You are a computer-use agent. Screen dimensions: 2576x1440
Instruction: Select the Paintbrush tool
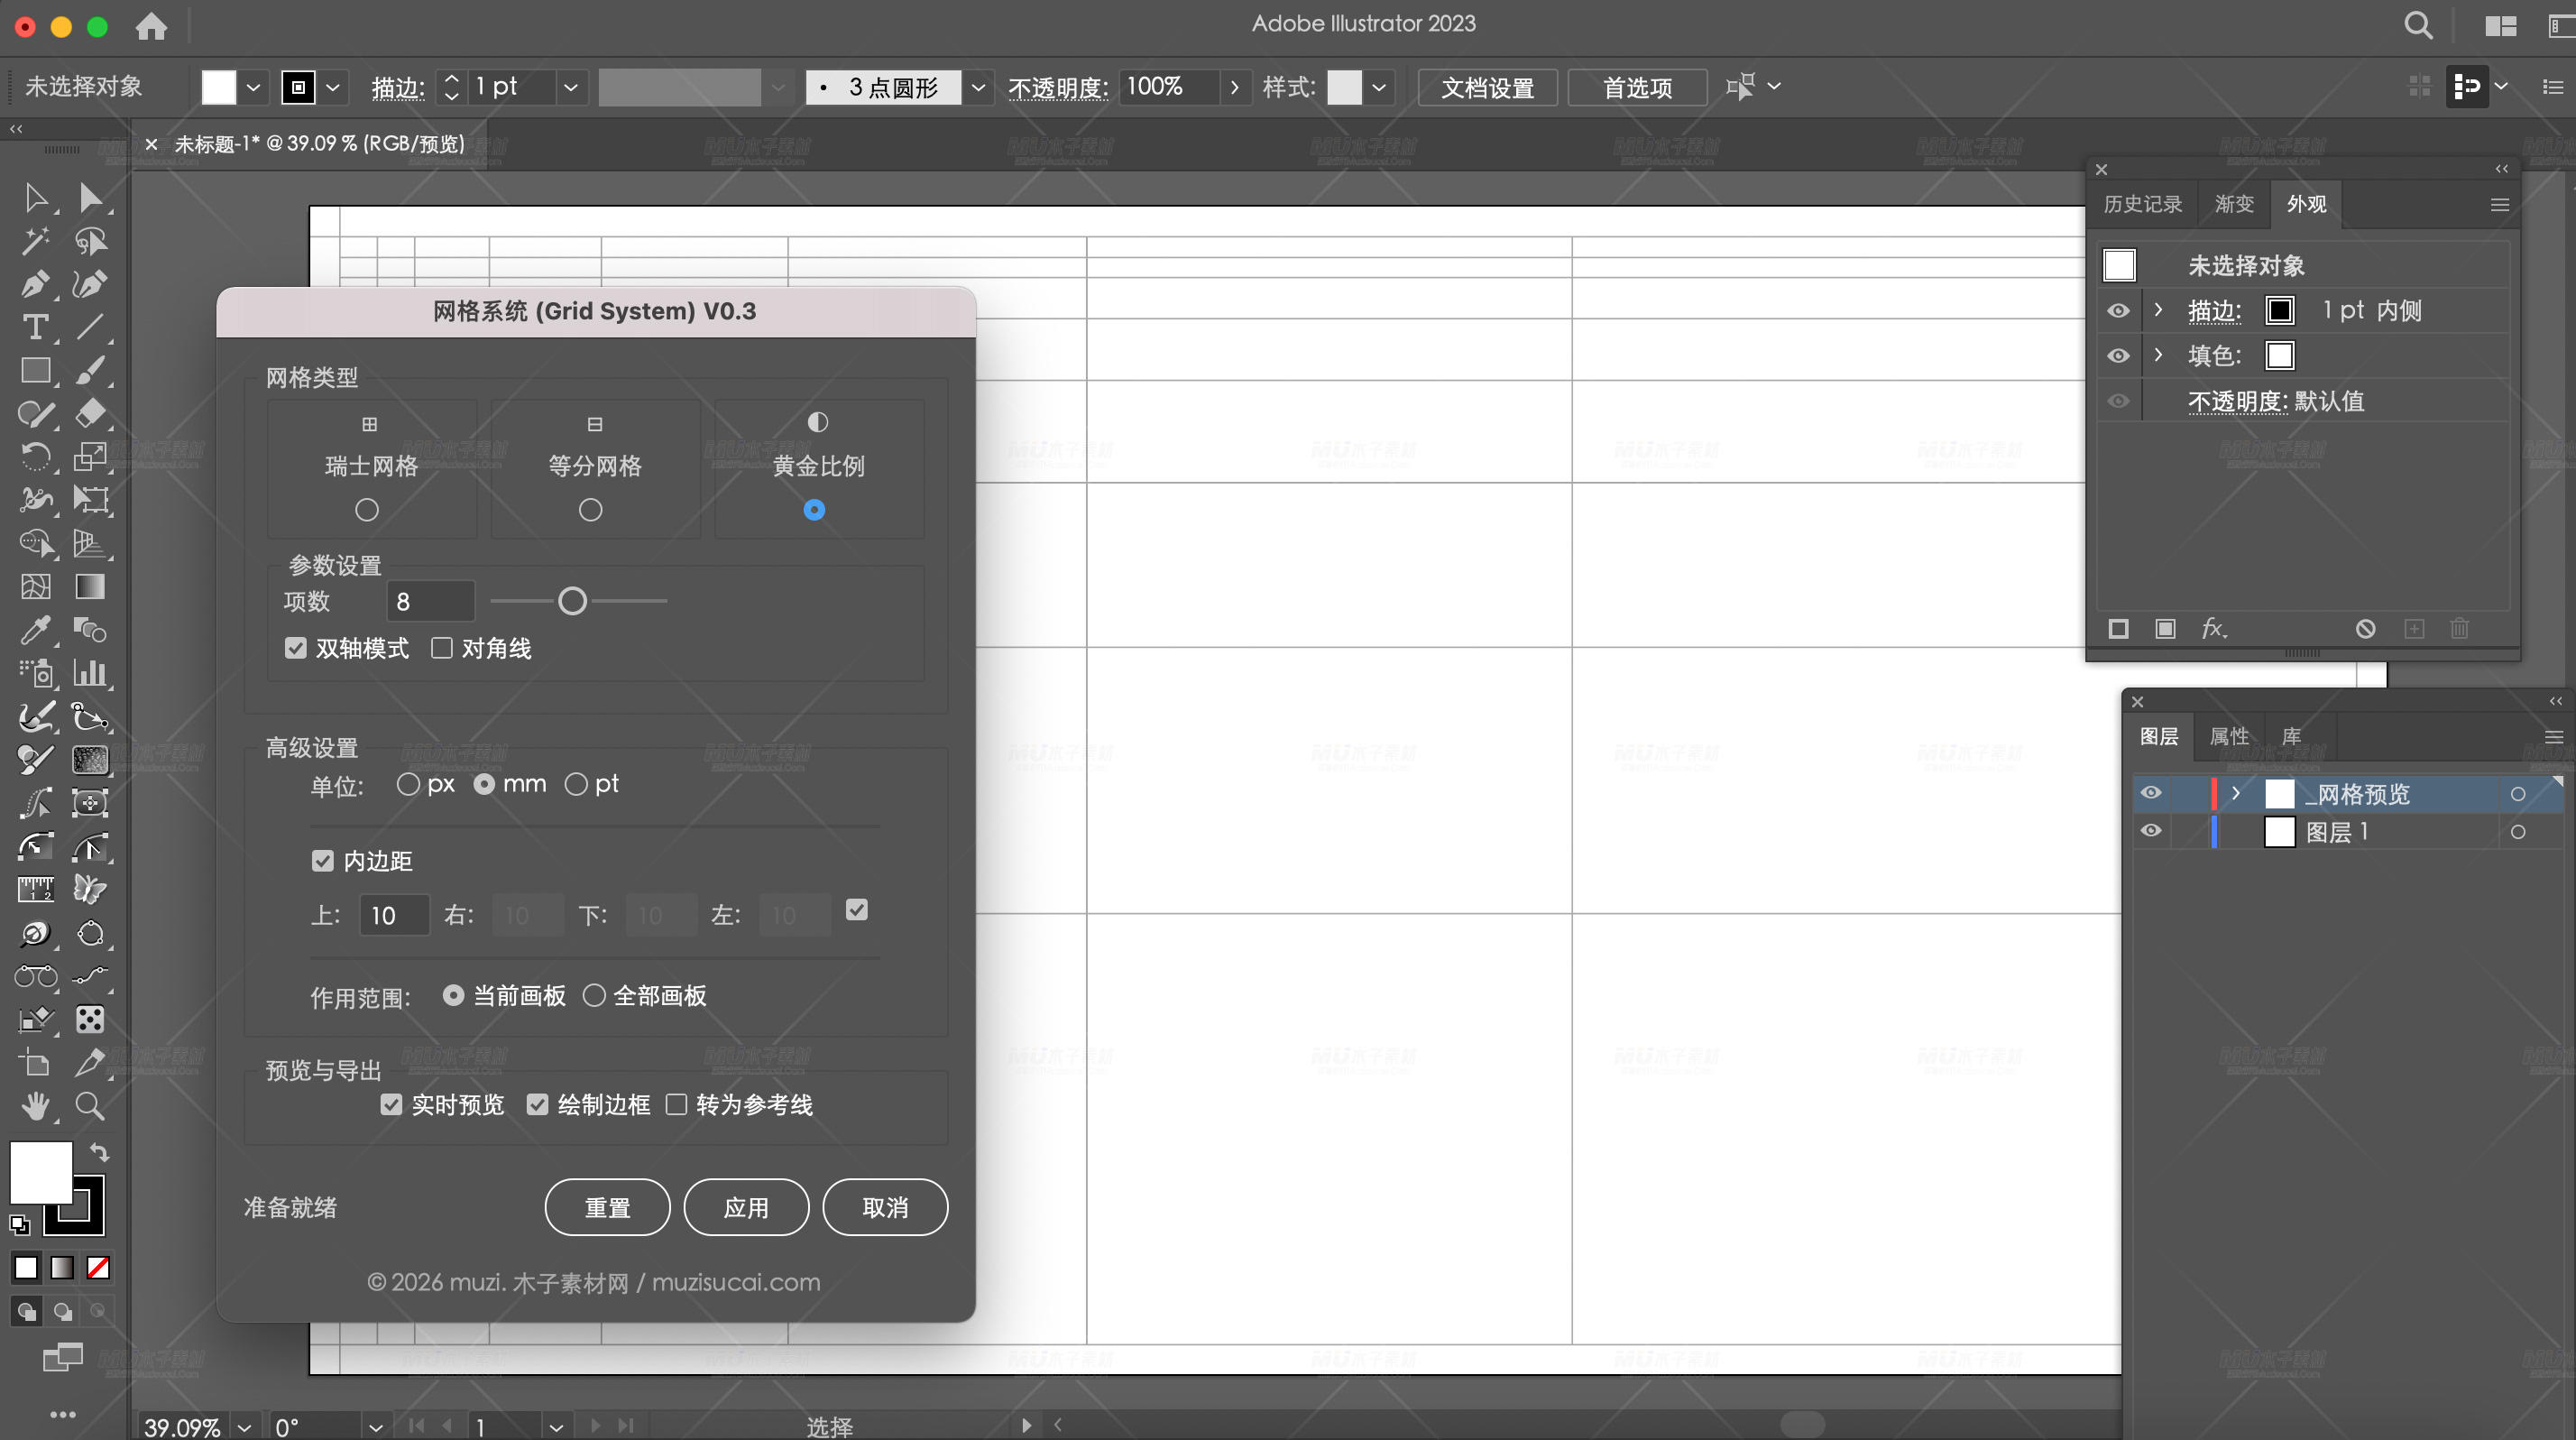pyautogui.click(x=90, y=370)
